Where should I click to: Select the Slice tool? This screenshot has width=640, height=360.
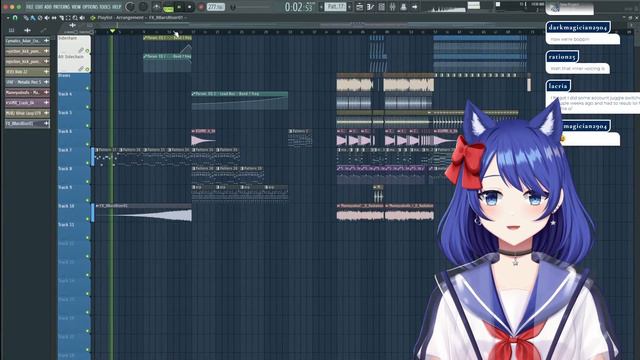[62, 18]
